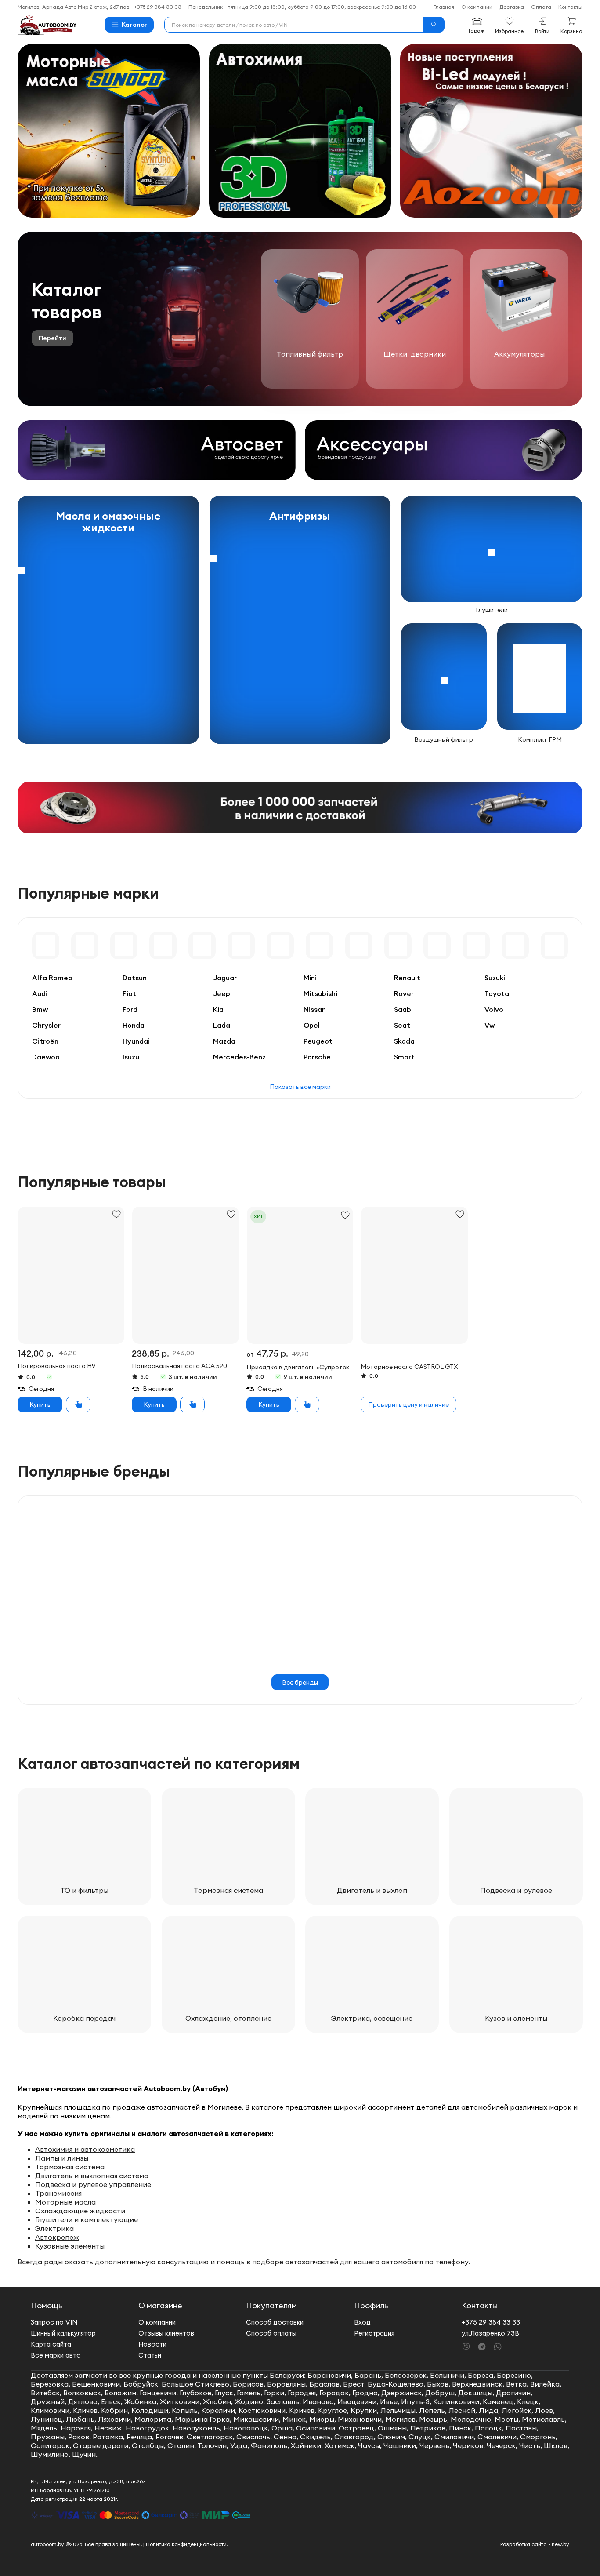Open Тормозная система category card
This screenshot has height=2576, width=600.
click(x=228, y=1845)
